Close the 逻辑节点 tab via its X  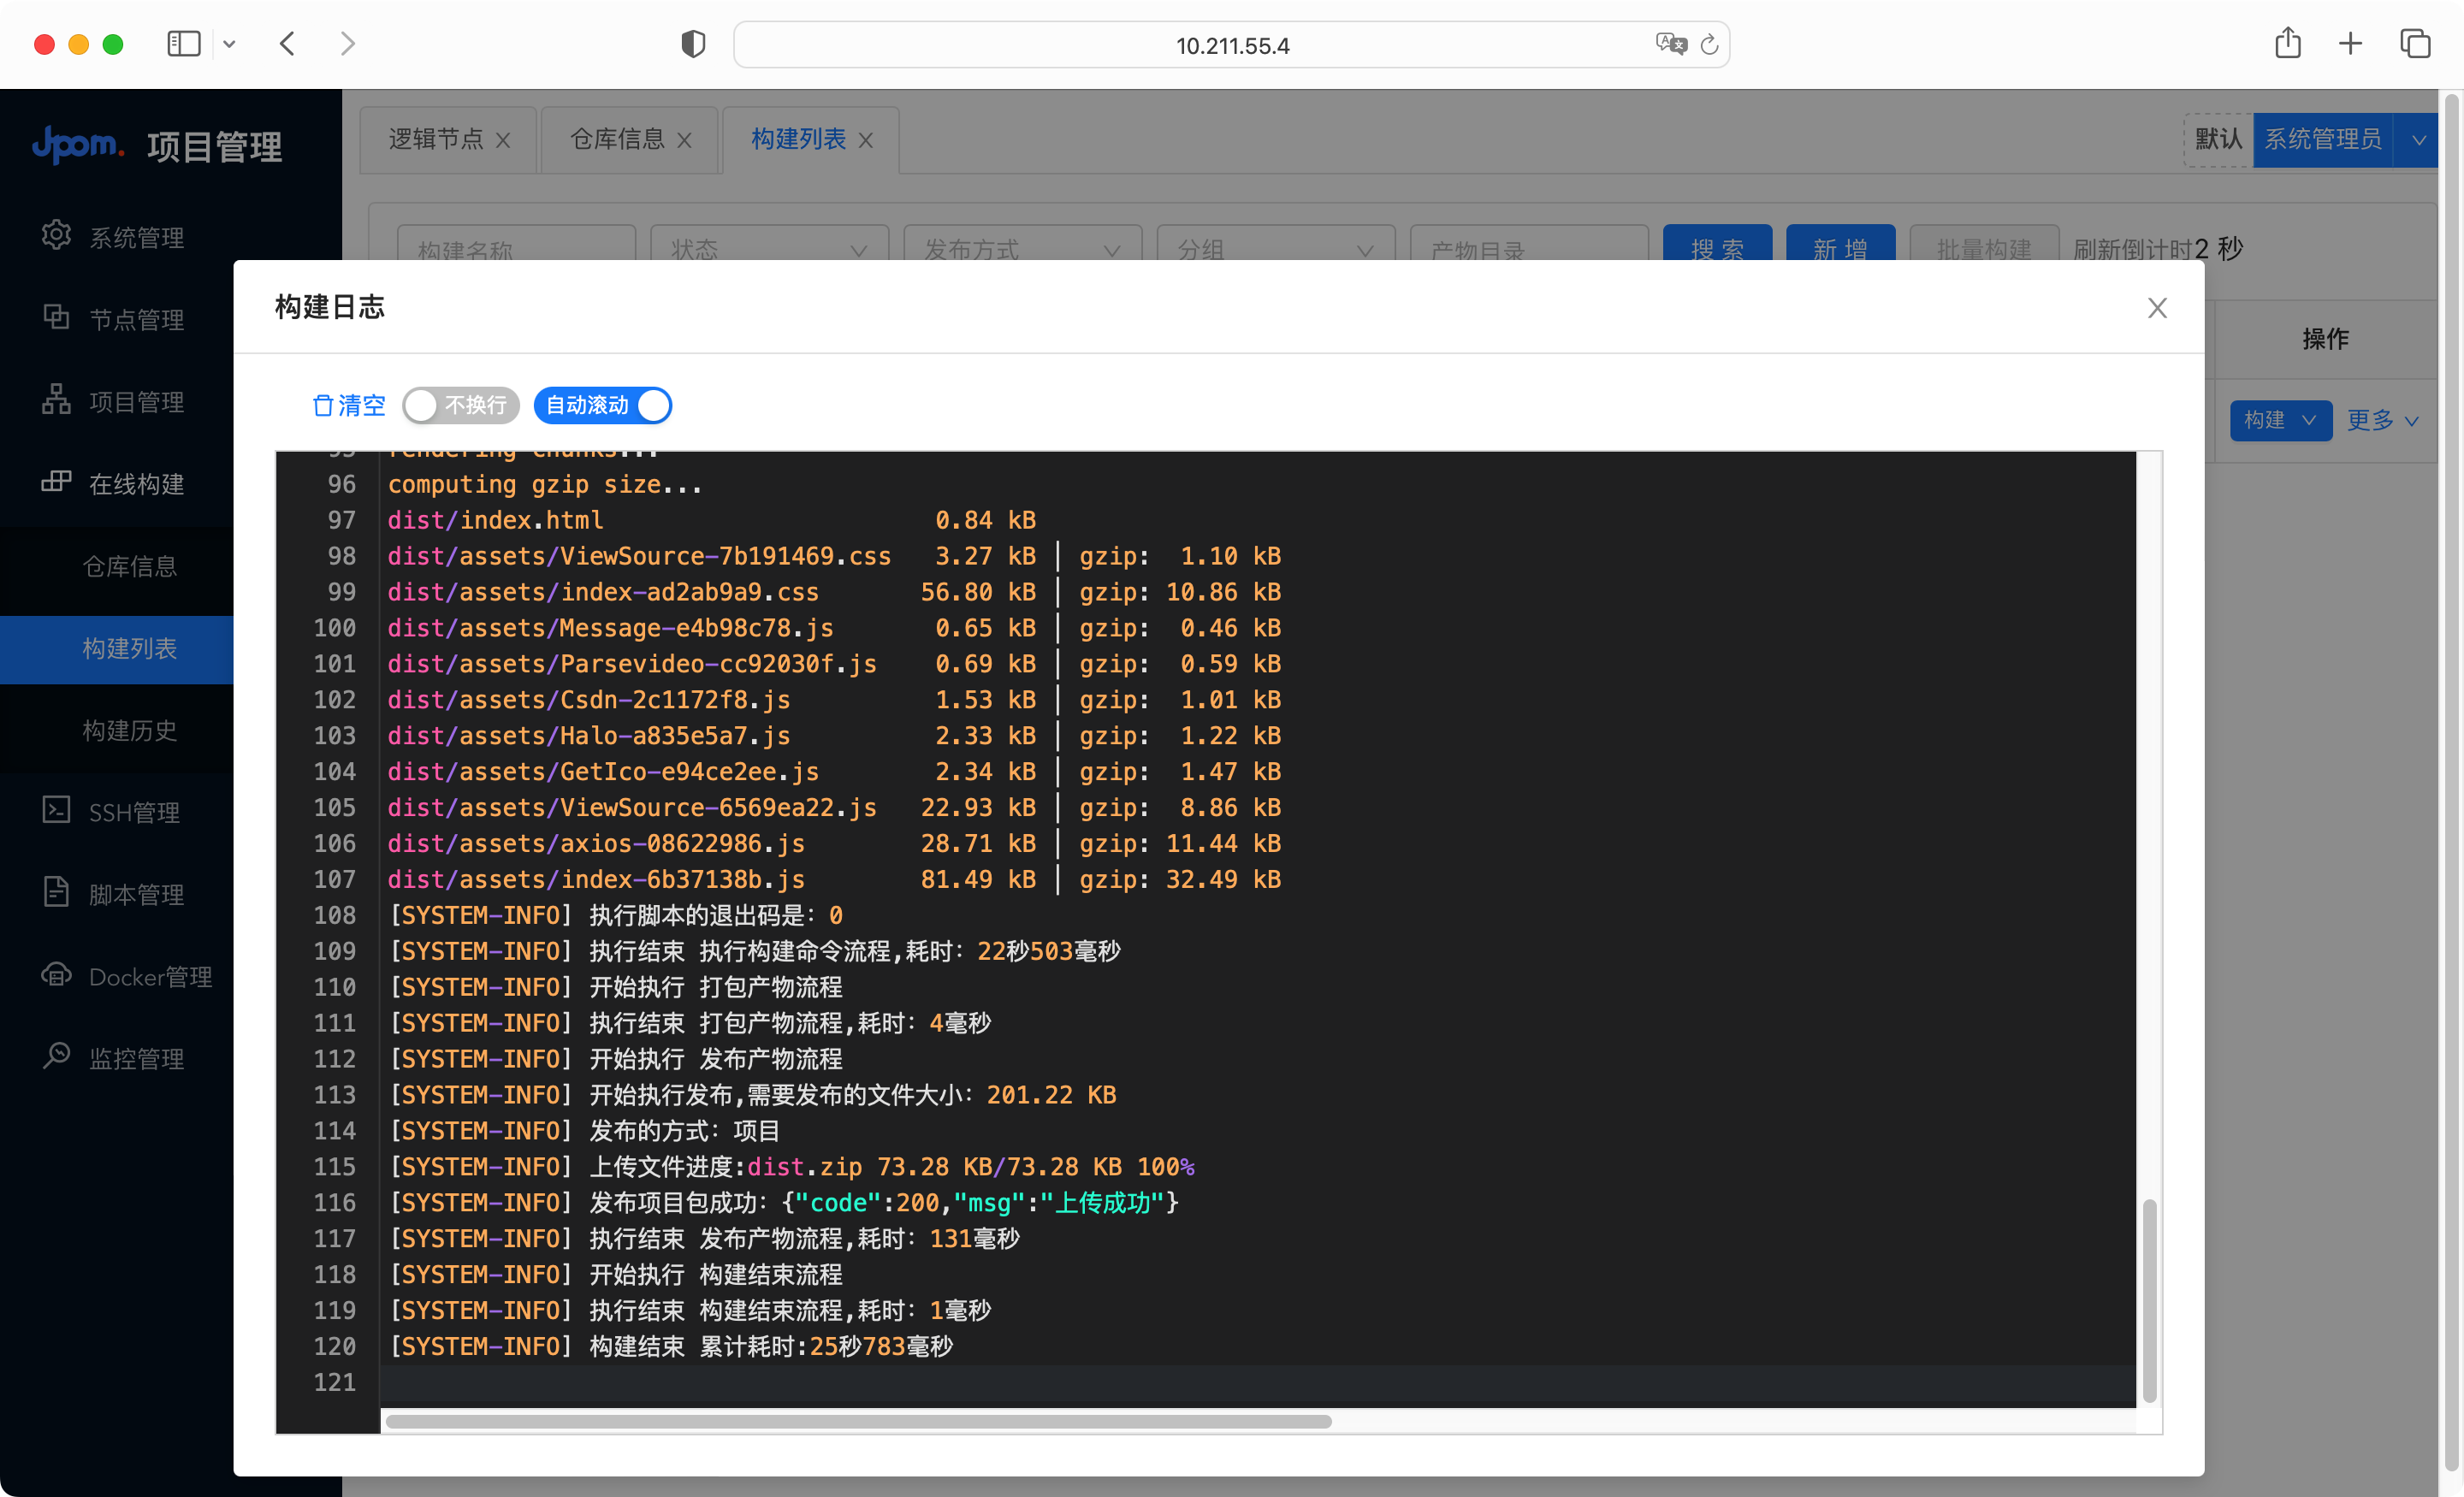[x=503, y=140]
